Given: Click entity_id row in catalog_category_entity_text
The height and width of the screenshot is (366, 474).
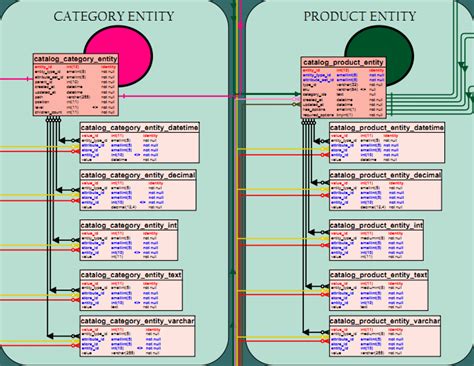Looking at the screenshot, I should 131,303.
